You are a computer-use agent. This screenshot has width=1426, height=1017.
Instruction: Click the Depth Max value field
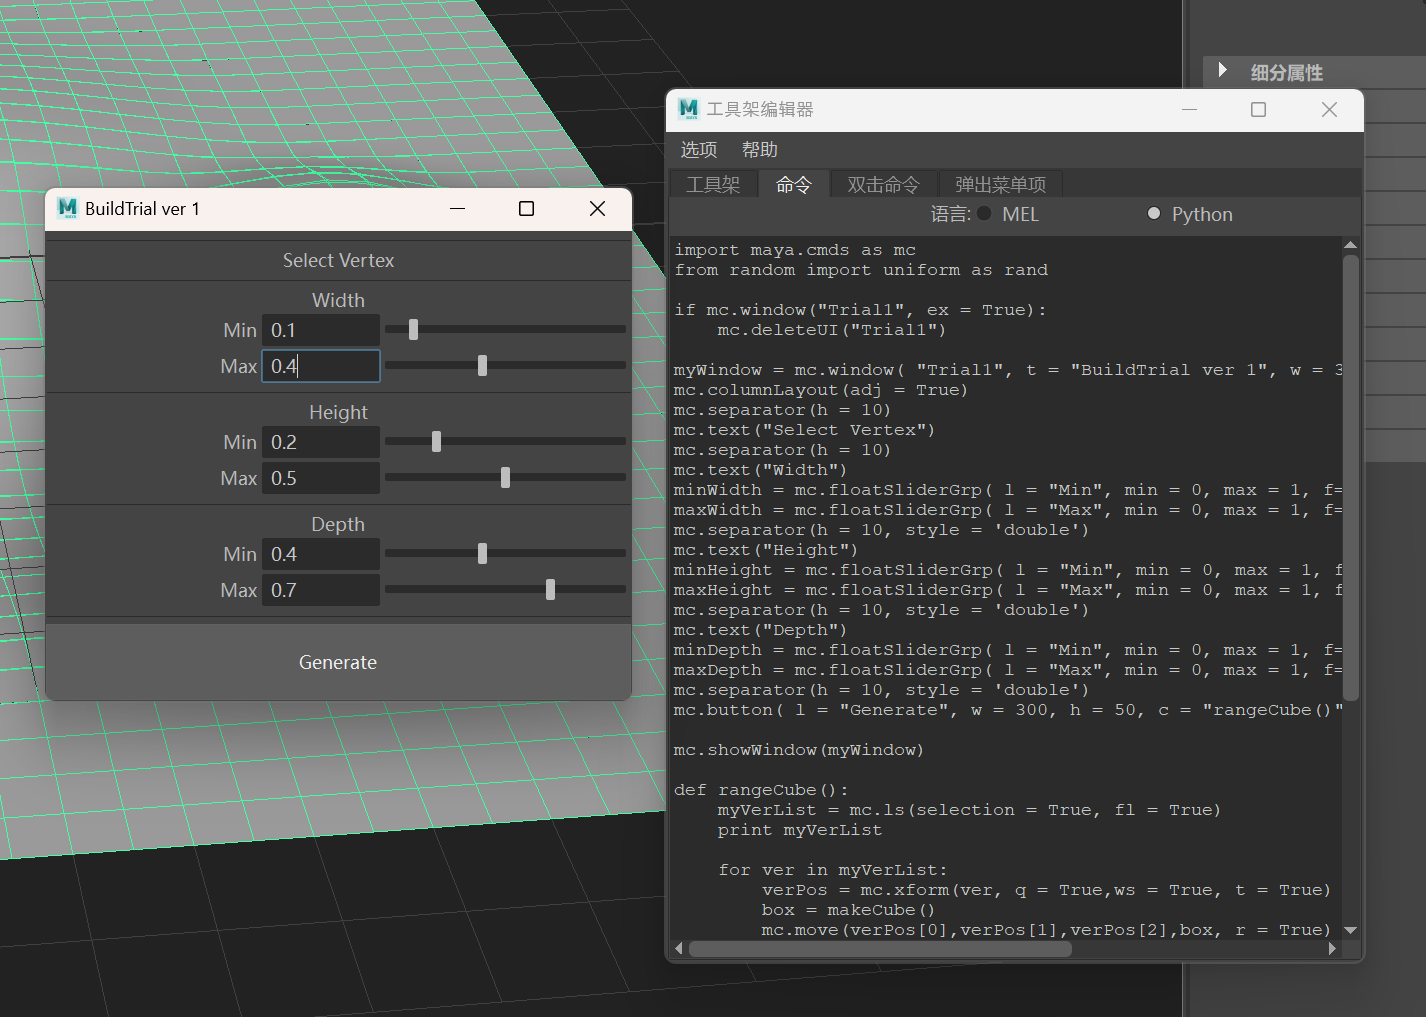[x=321, y=590]
